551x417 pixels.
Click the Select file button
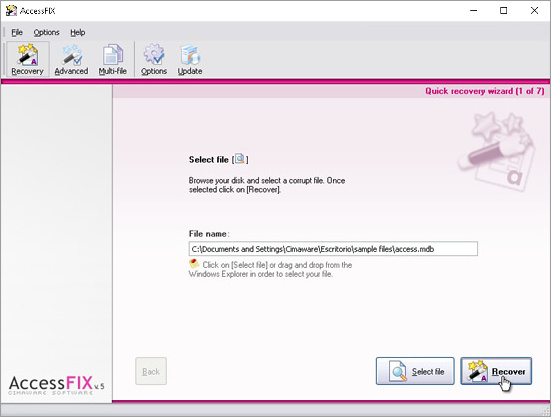click(x=415, y=371)
